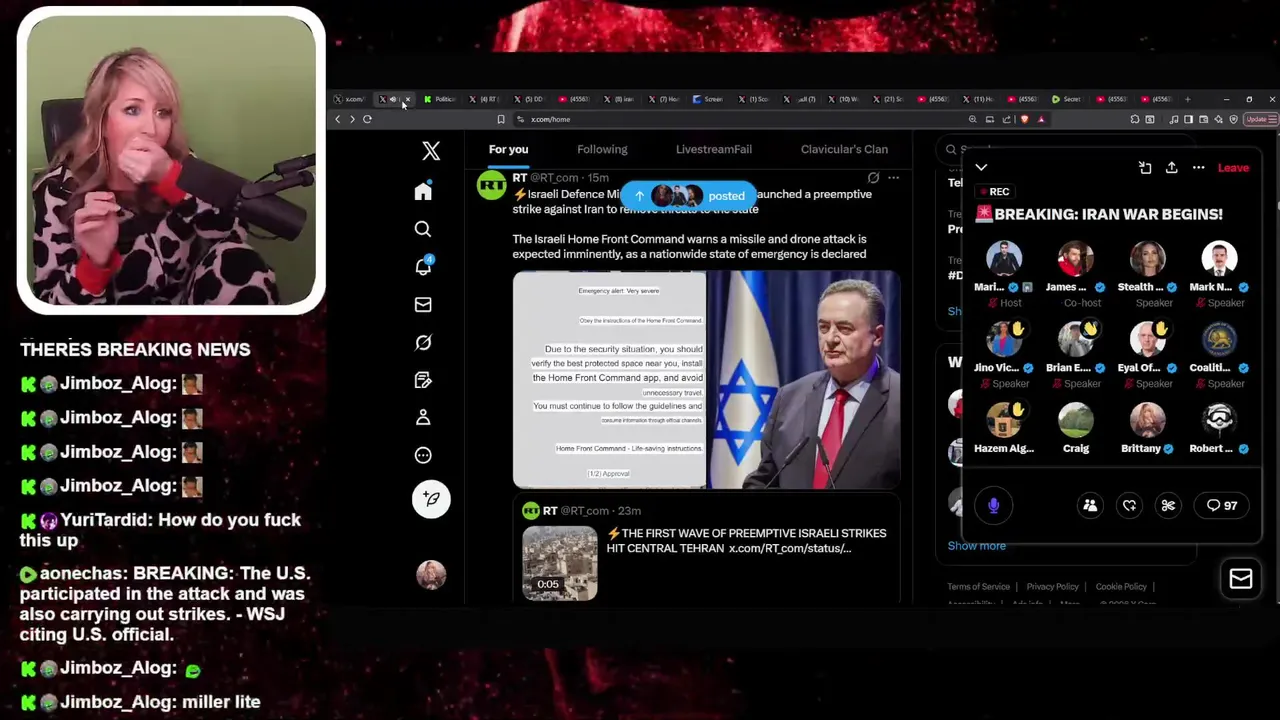Open speaker Jino Vic avatar

click(1004, 340)
